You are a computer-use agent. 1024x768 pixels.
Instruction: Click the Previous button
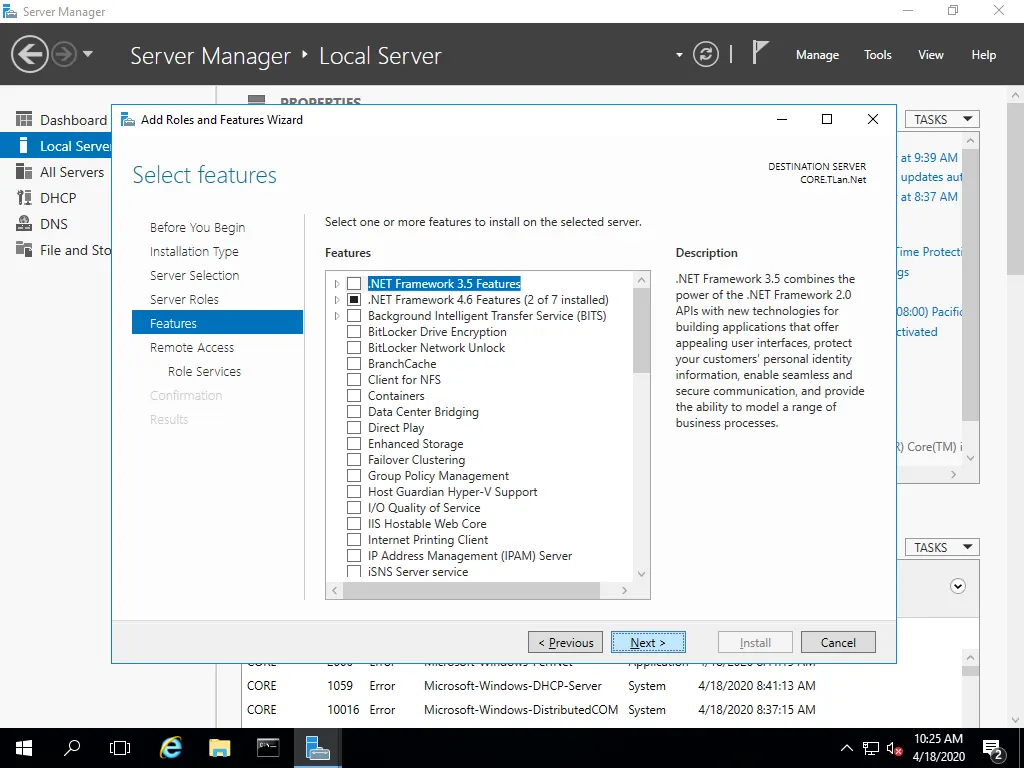point(566,643)
